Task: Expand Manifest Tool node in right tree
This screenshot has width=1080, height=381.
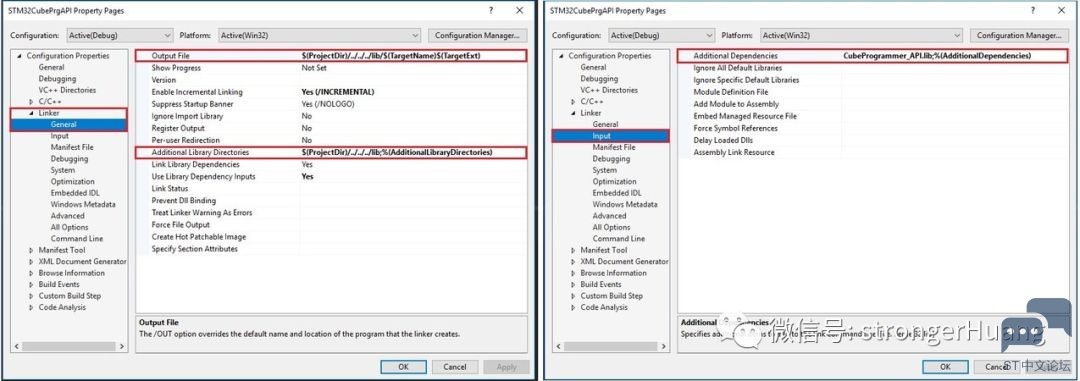Action: [x=573, y=250]
